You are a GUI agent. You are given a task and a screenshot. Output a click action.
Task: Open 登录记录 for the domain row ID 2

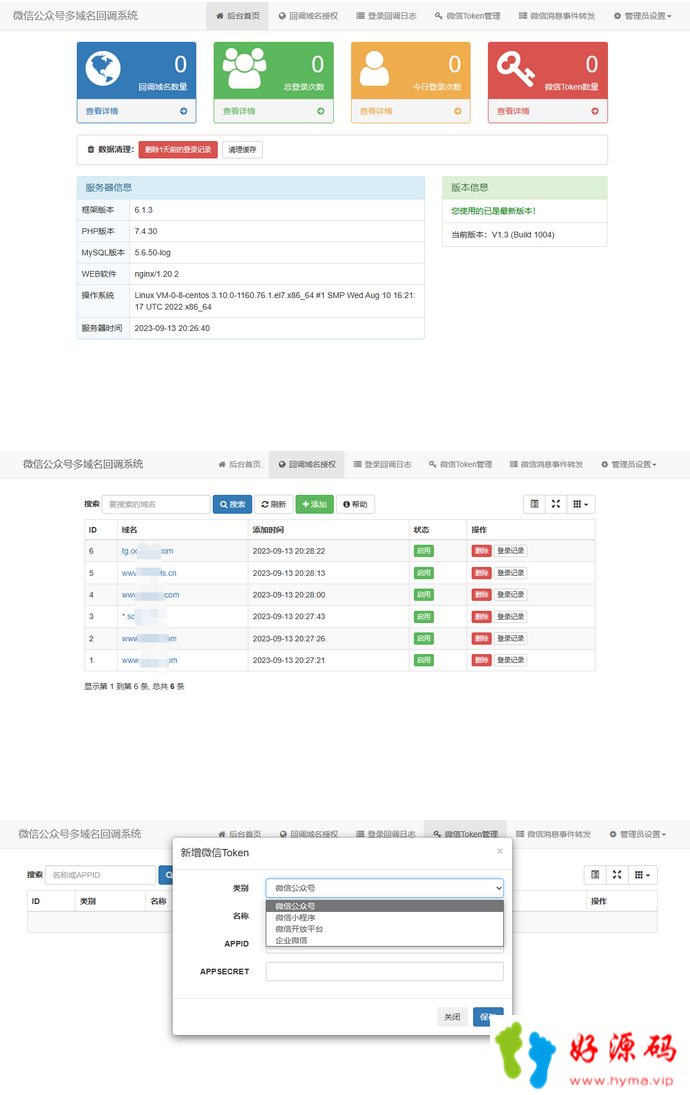click(x=511, y=638)
